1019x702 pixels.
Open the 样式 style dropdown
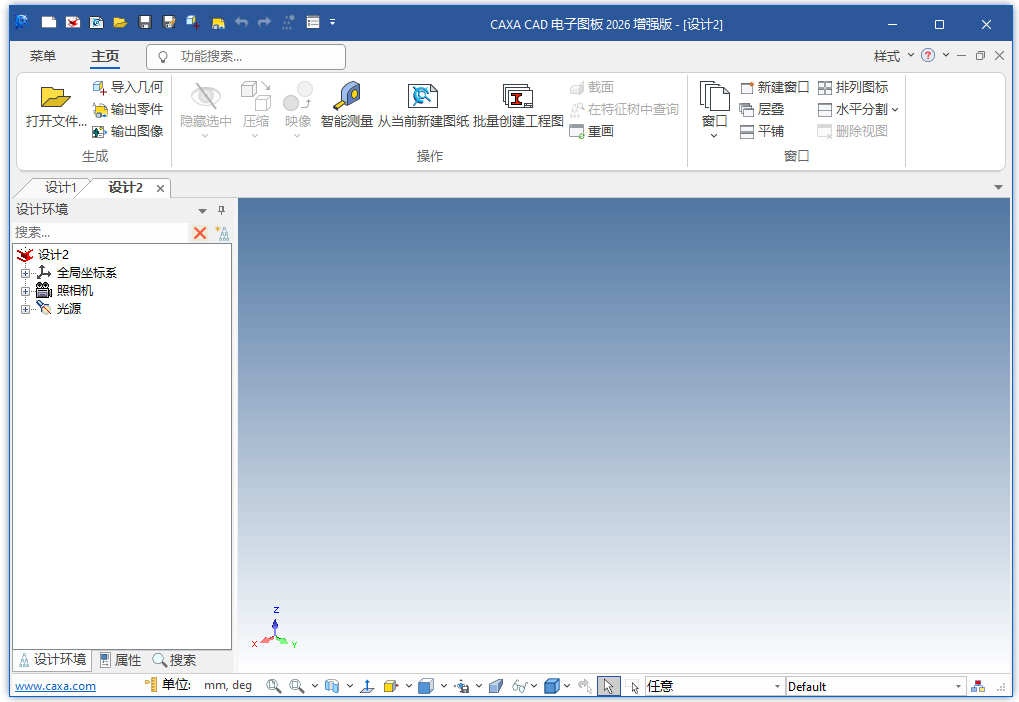[893, 56]
